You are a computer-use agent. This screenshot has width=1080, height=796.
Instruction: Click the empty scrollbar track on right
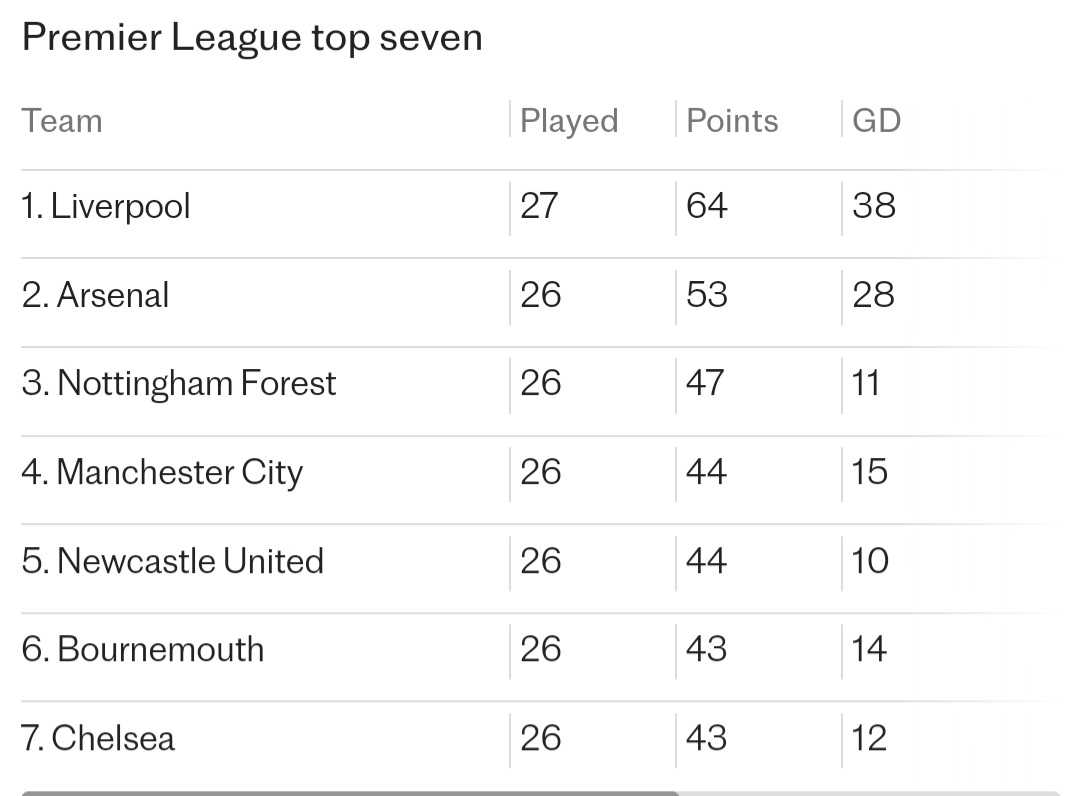(x=869, y=793)
